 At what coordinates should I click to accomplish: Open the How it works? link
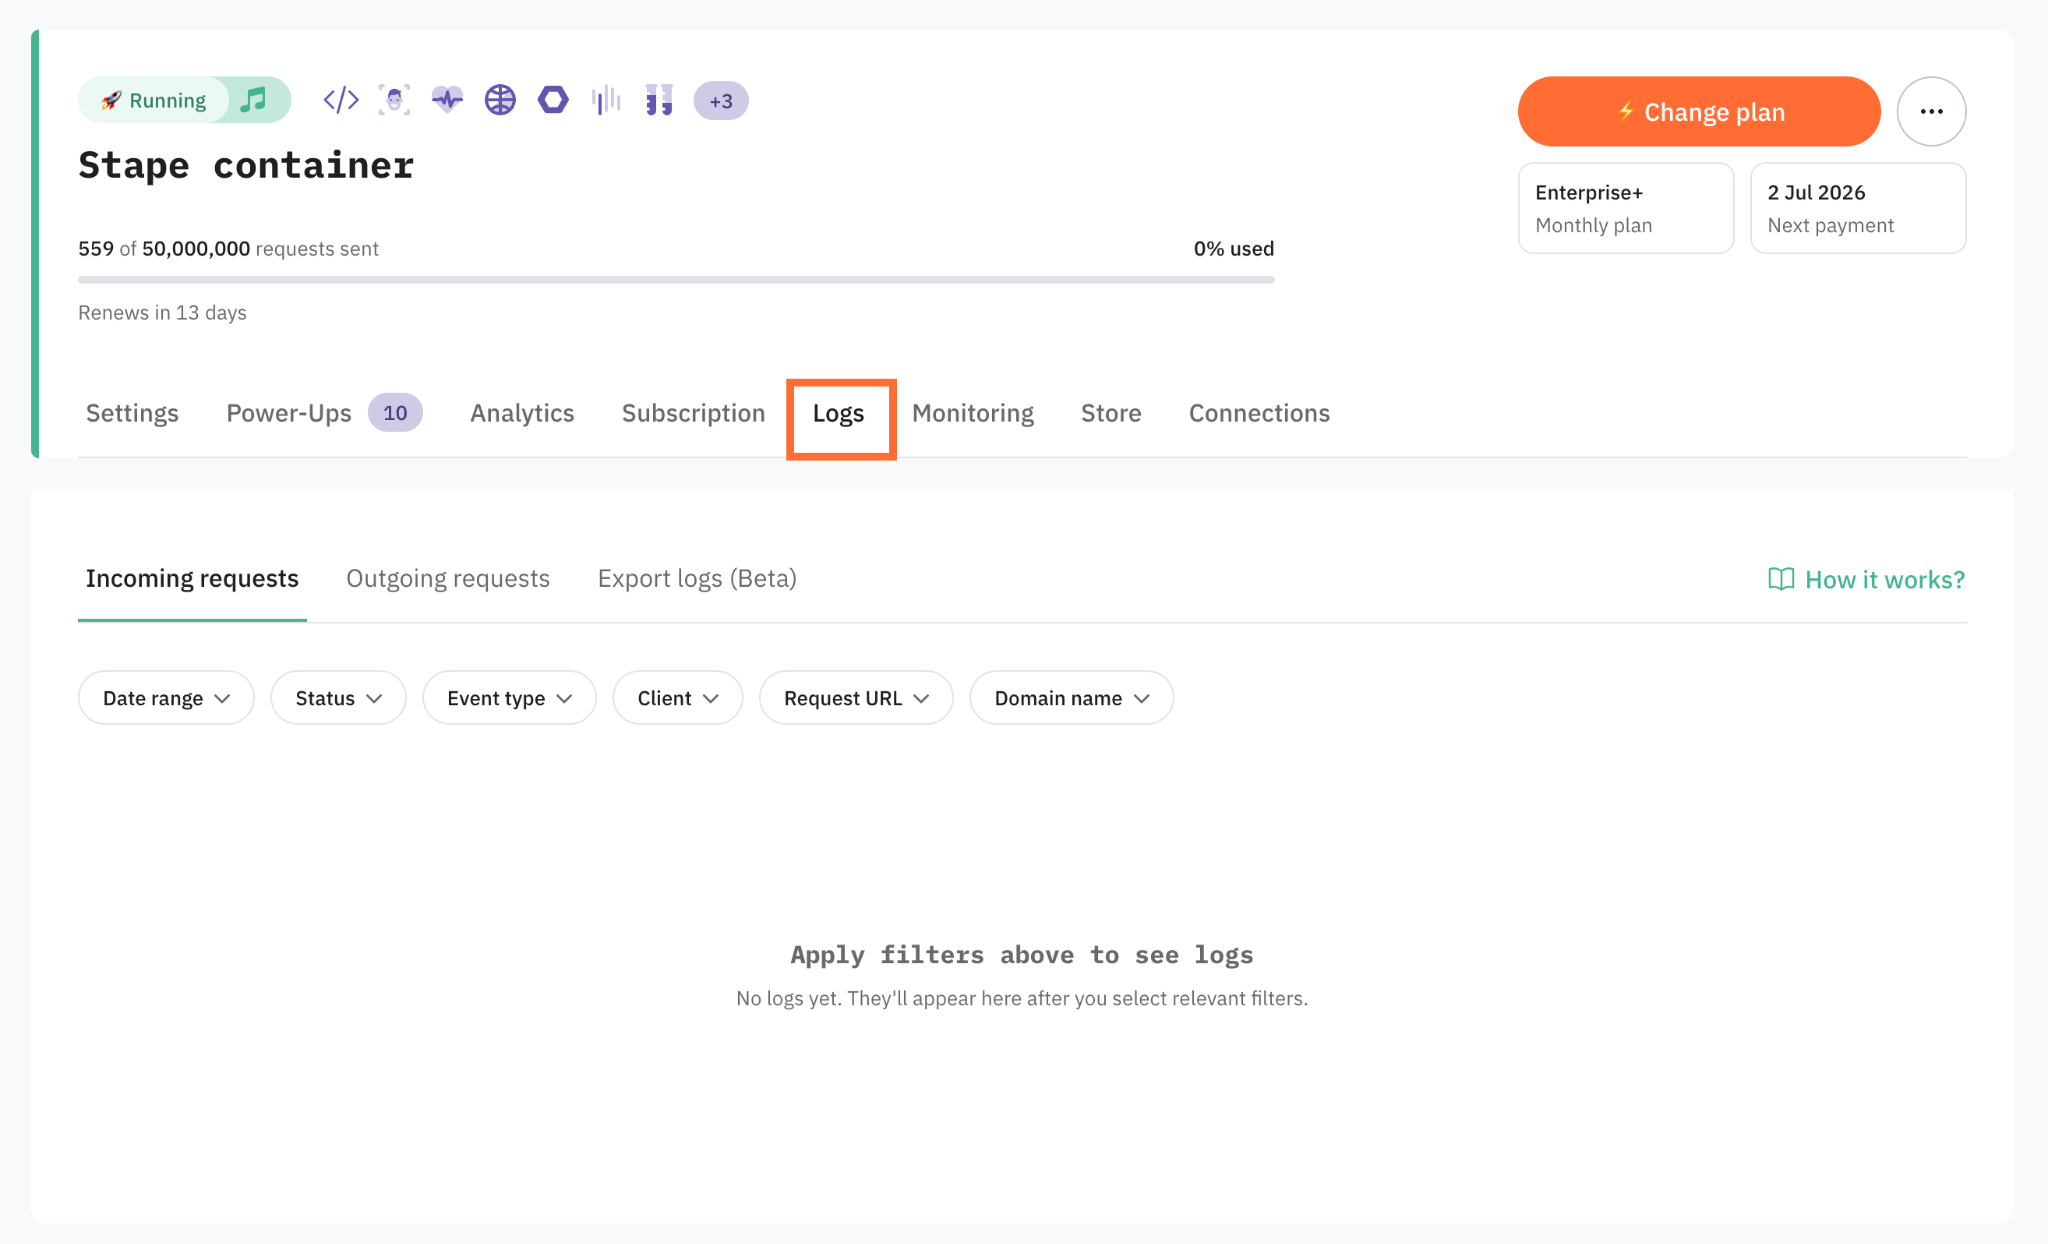[1866, 580]
